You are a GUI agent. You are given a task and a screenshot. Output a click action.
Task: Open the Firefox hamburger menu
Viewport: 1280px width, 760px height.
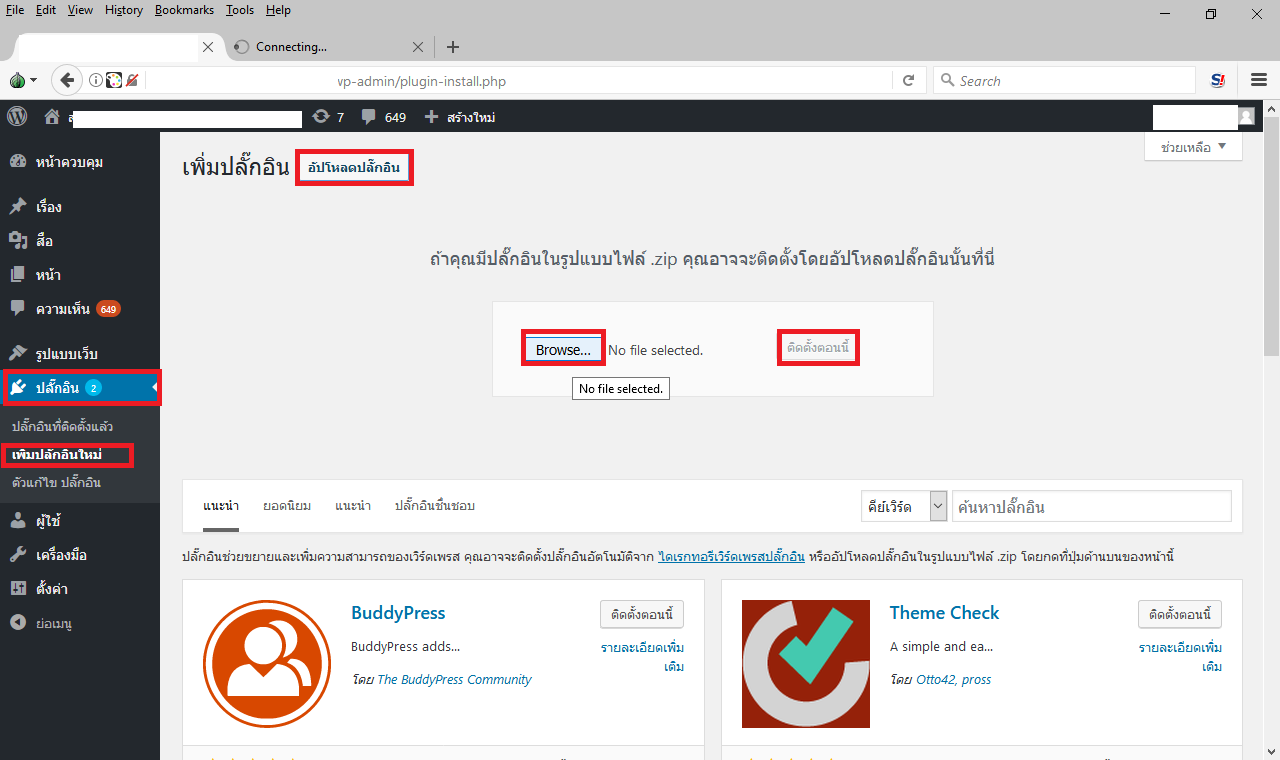point(1260,80)
